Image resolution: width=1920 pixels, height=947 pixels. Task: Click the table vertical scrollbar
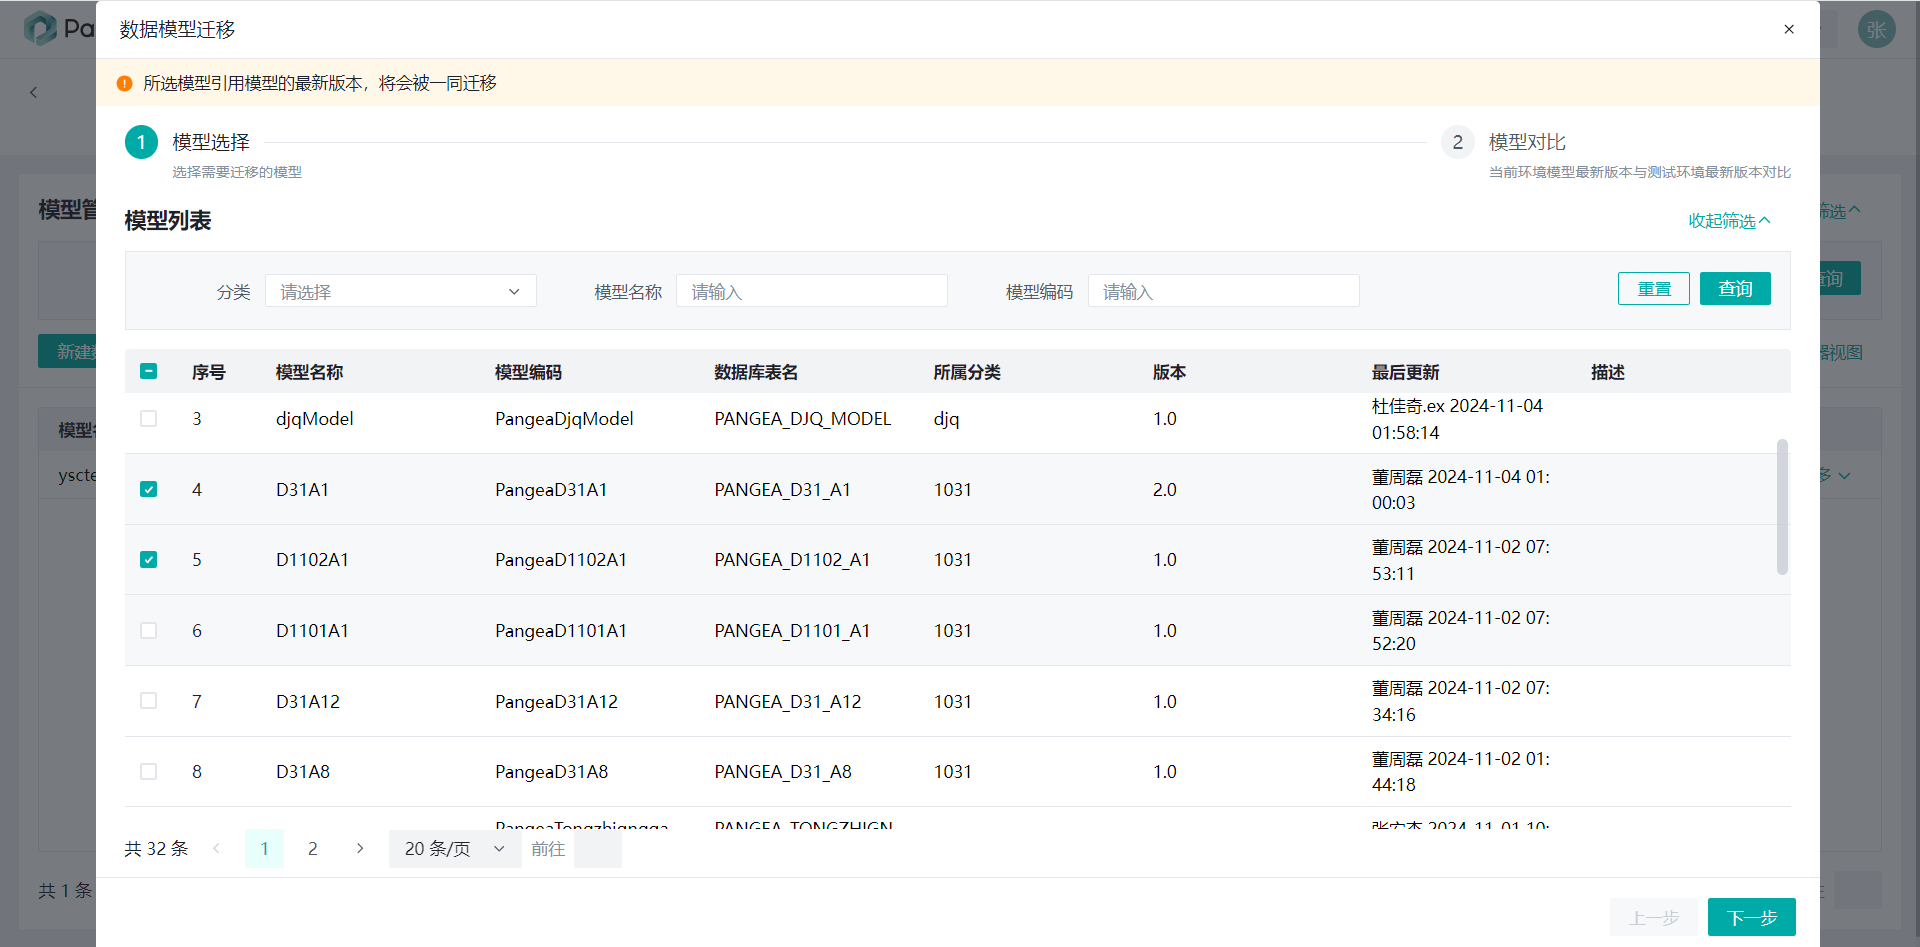1782,506
